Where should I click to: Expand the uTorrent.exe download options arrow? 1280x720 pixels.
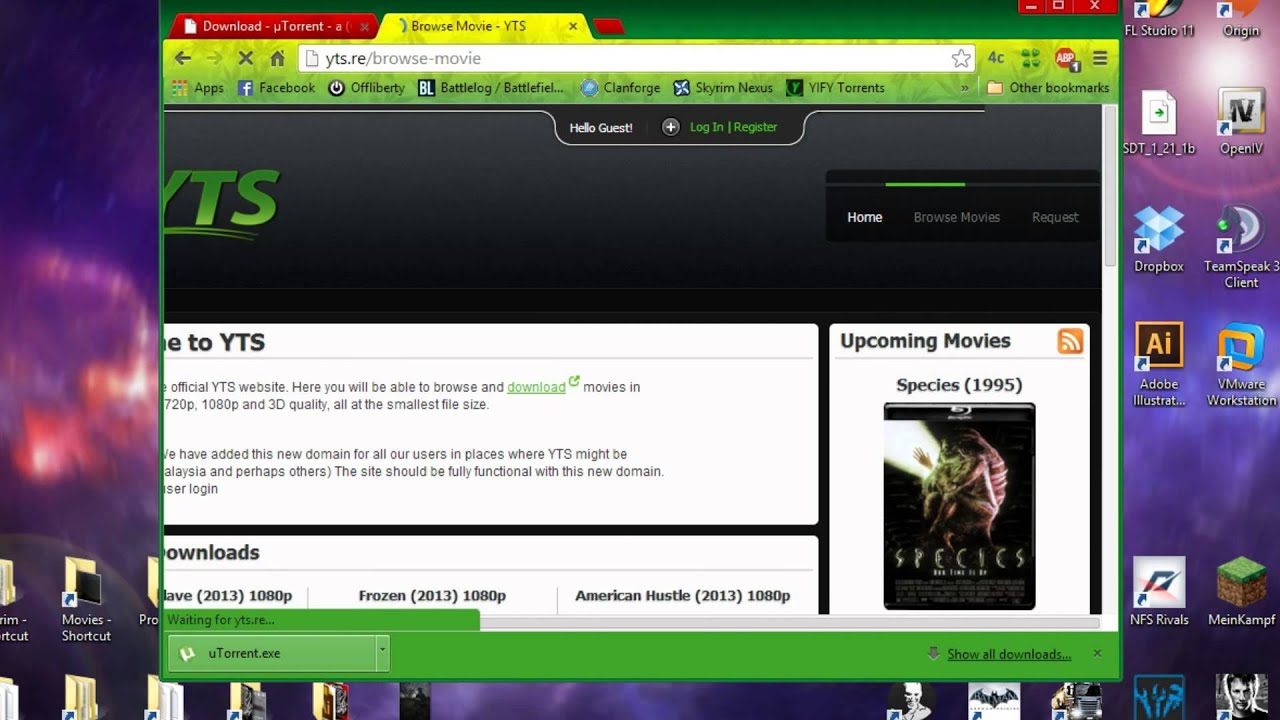[381, 653]
